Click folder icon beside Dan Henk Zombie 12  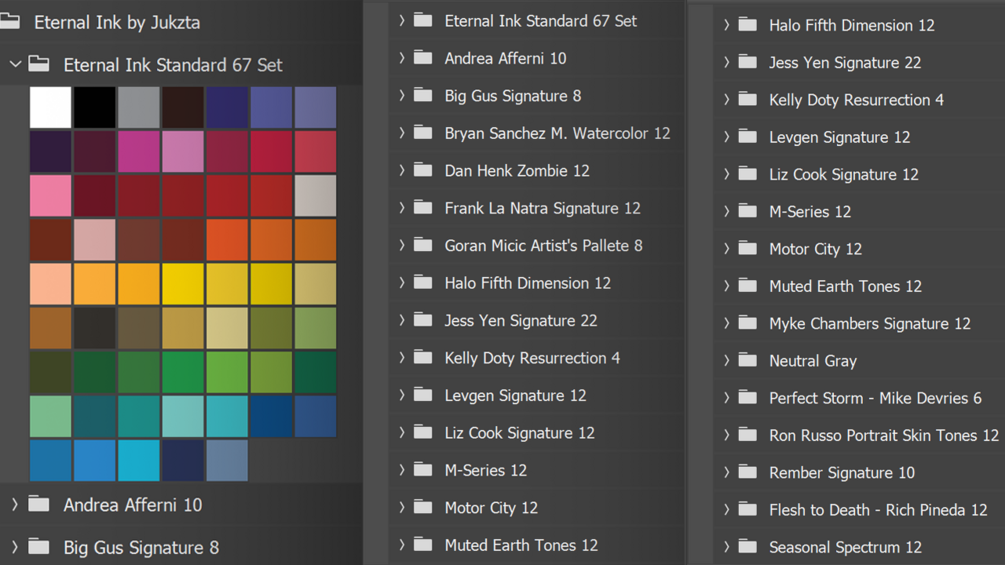[423, 169]
